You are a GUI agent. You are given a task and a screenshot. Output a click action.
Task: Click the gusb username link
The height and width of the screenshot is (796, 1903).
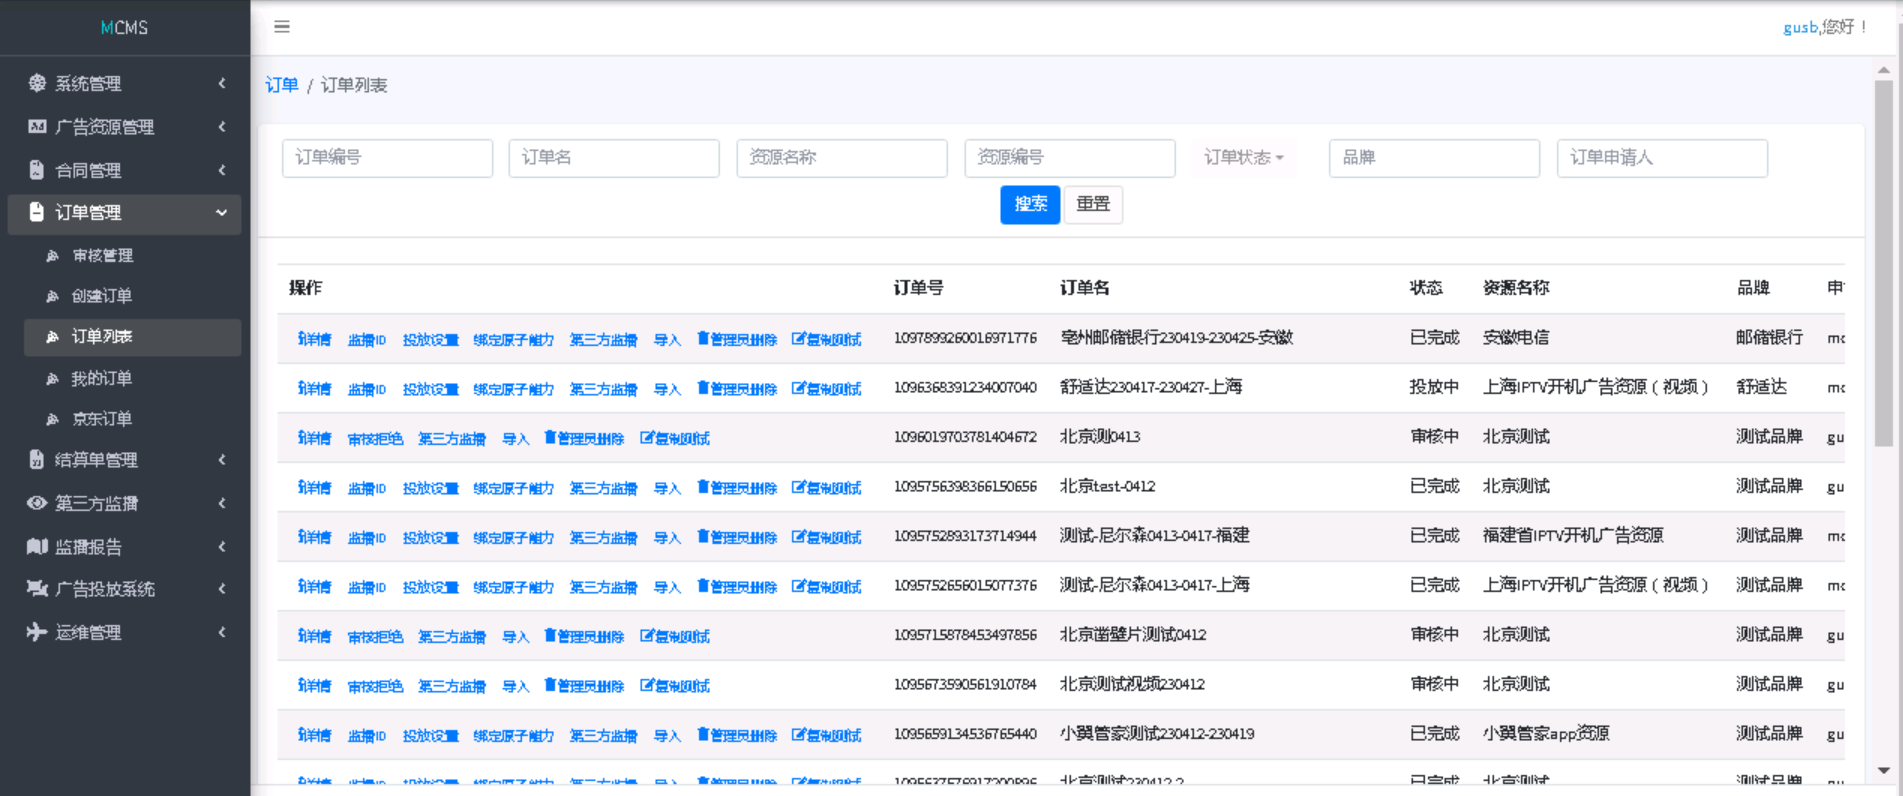(1800, 27)
